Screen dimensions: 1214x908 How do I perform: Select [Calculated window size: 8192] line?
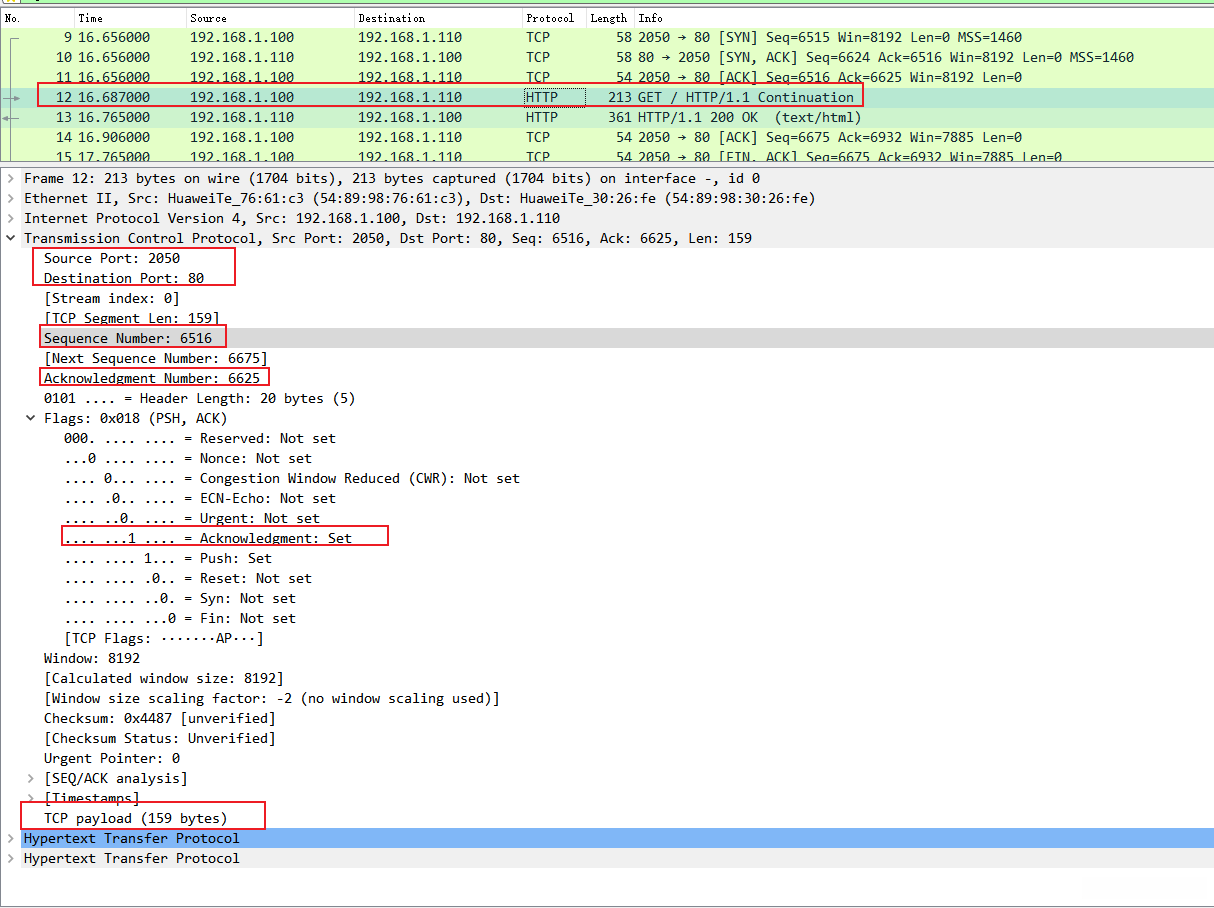click(164, 678)
